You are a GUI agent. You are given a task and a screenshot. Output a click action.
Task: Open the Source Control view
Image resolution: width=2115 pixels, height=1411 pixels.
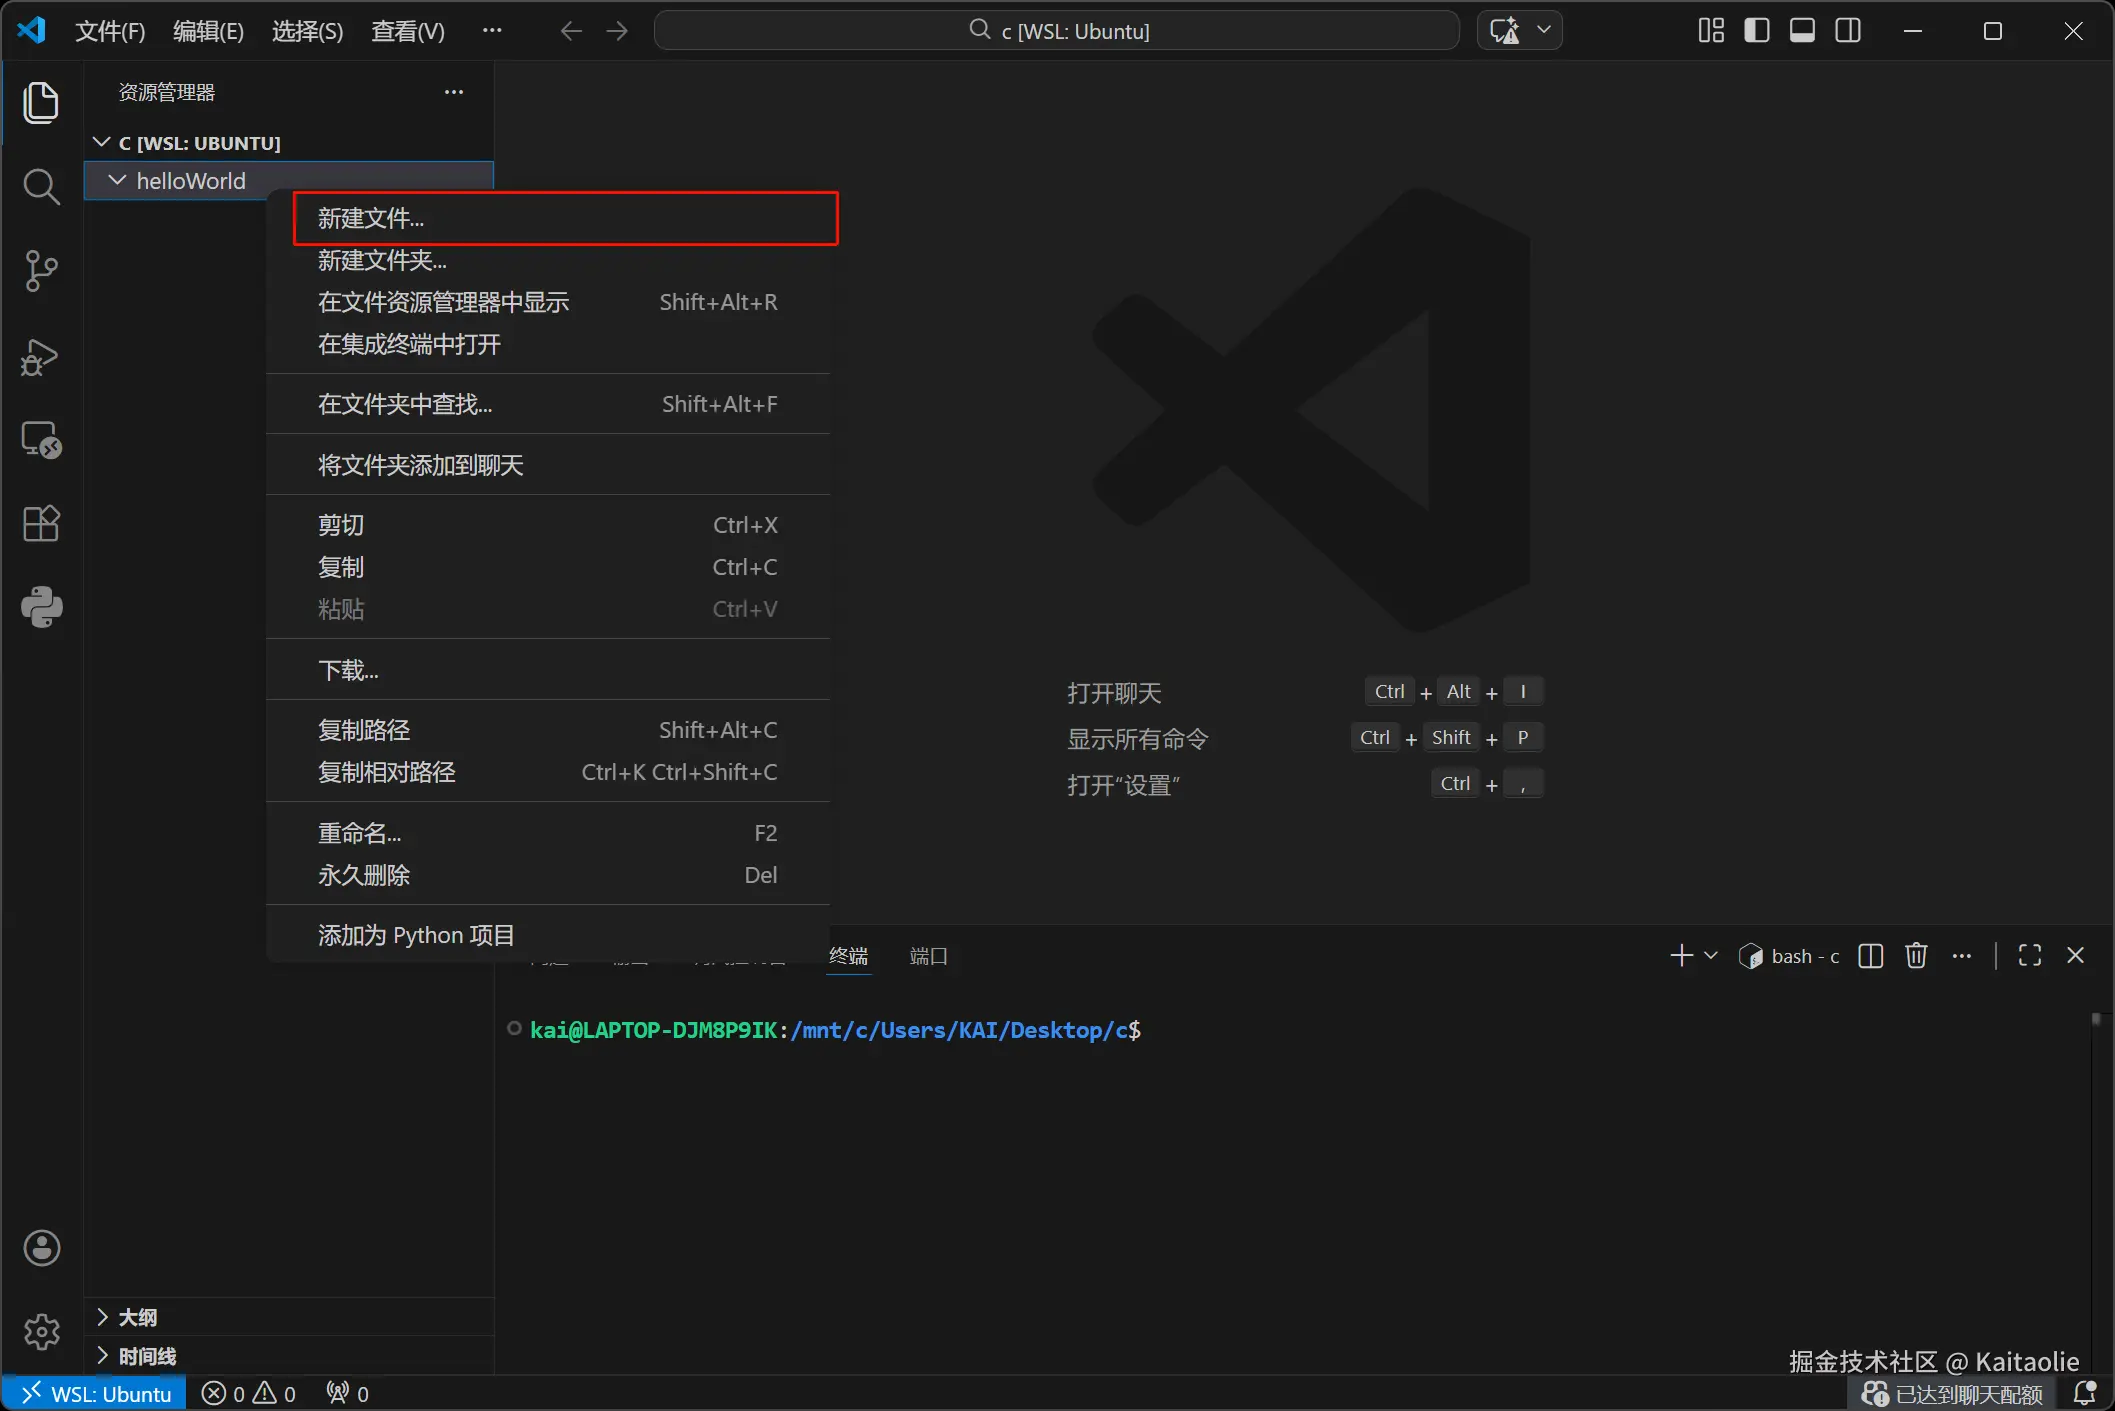[41, 271]
